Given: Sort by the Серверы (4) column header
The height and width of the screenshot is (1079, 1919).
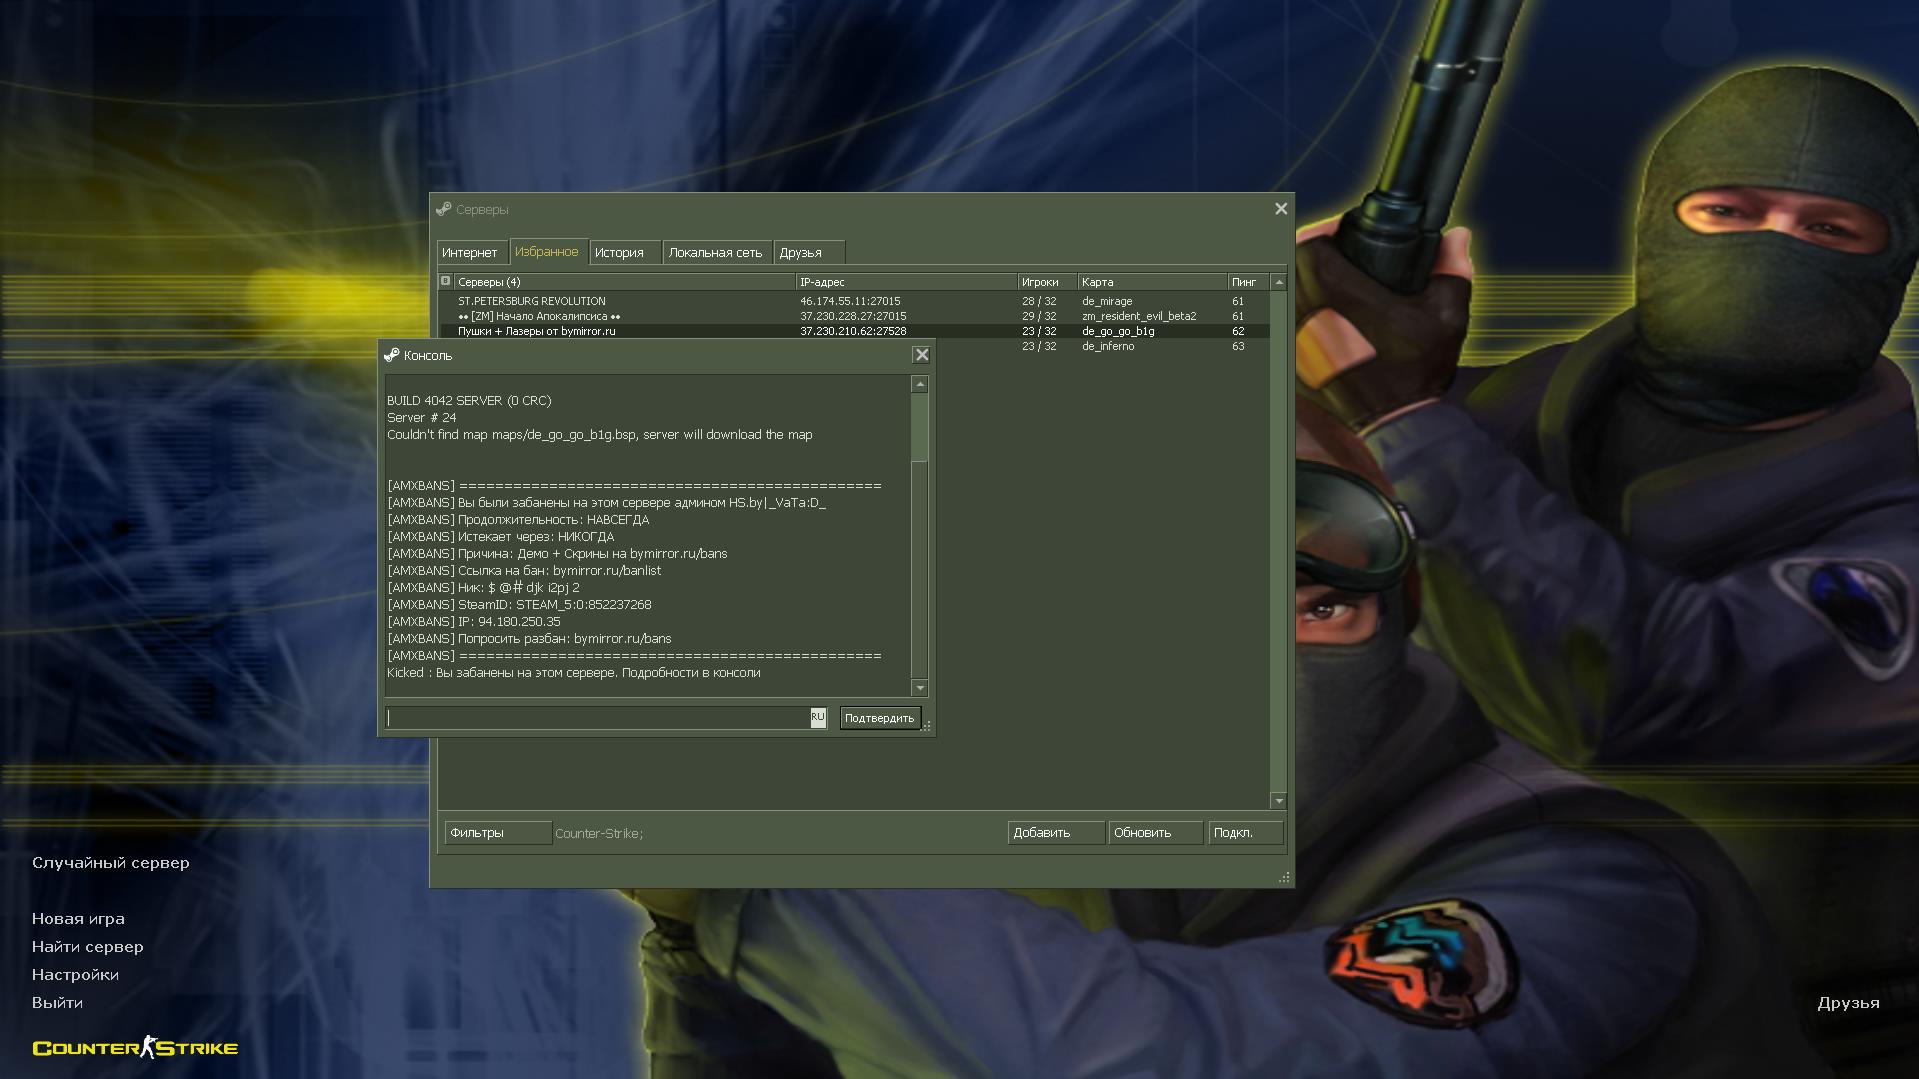Looking at the screenshot, I should point(624,282).
